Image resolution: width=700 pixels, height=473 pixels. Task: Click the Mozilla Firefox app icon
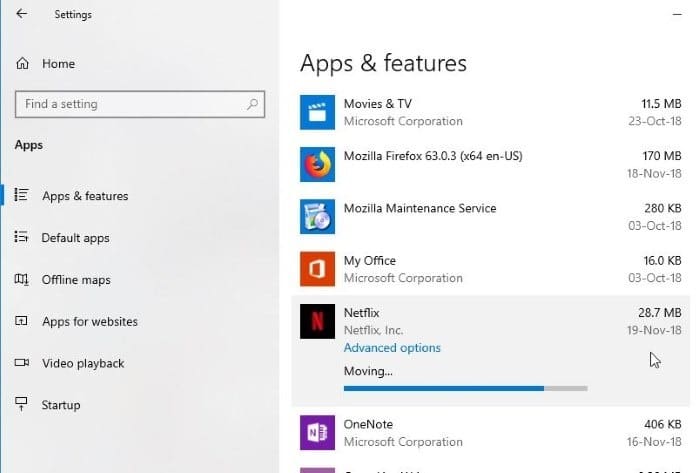[317, 164]
